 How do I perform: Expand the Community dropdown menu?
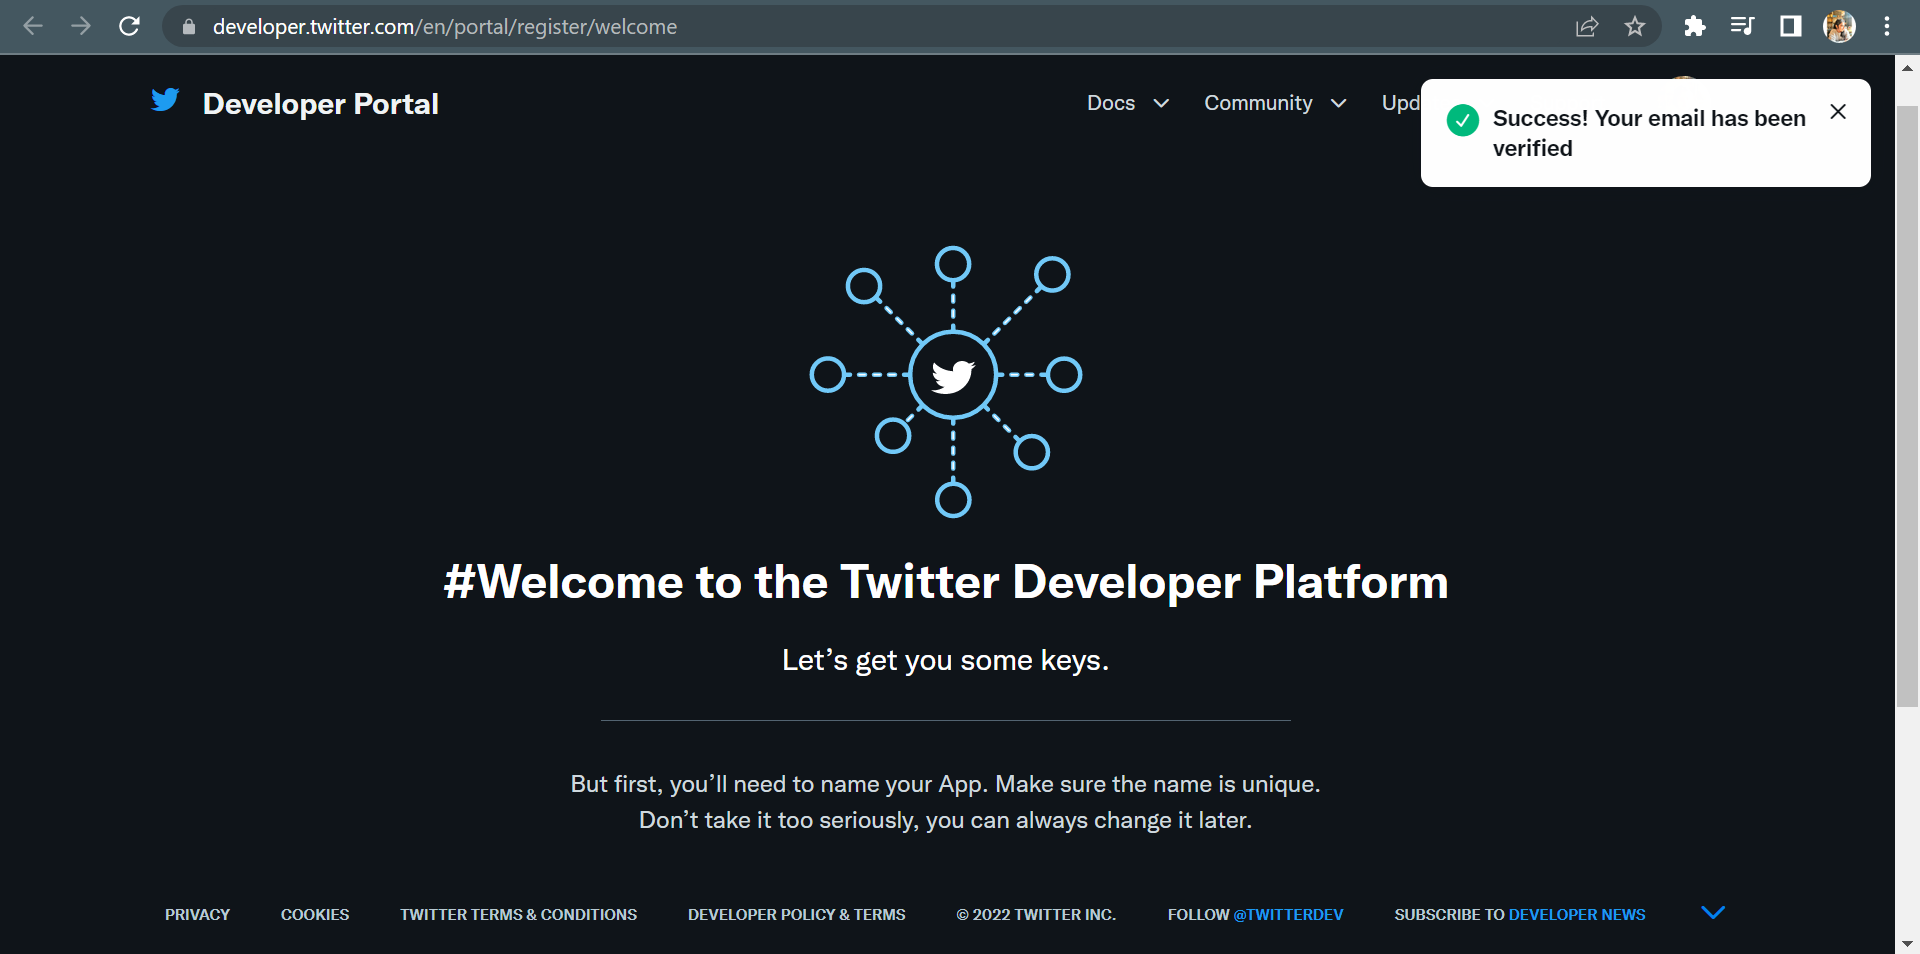[x=1274, y=103]
